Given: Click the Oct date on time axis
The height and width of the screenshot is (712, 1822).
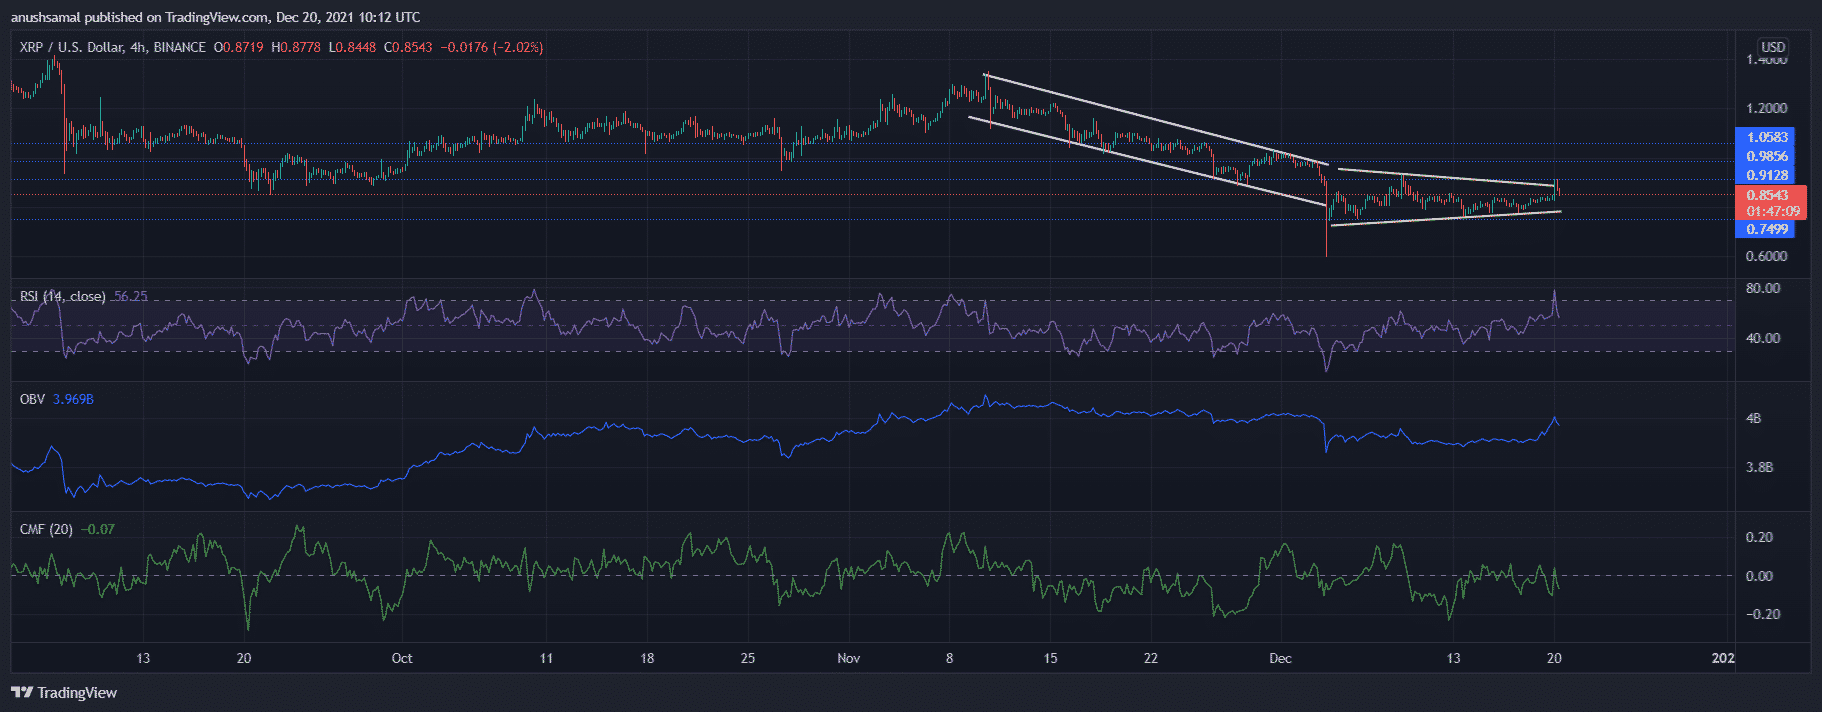Looking at the screenshot, I should 402,658.
